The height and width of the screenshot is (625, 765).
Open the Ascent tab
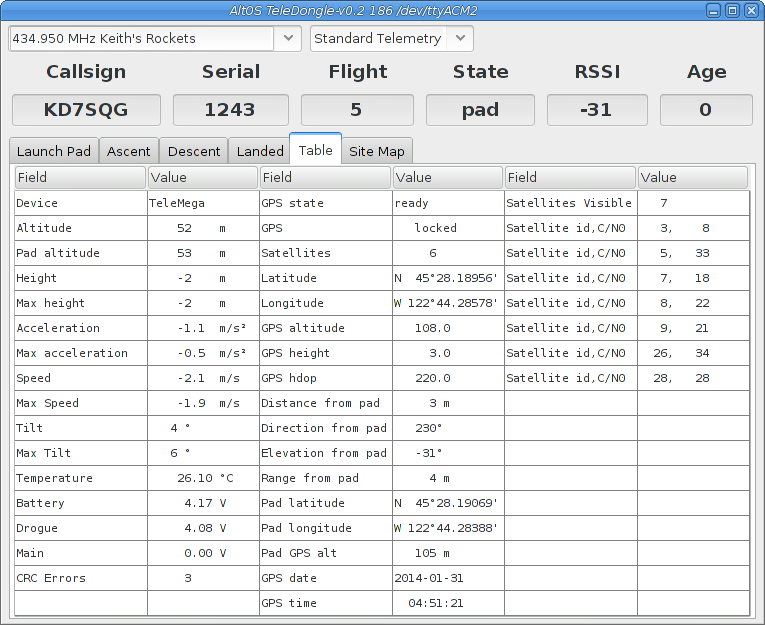tap(129, 151)
